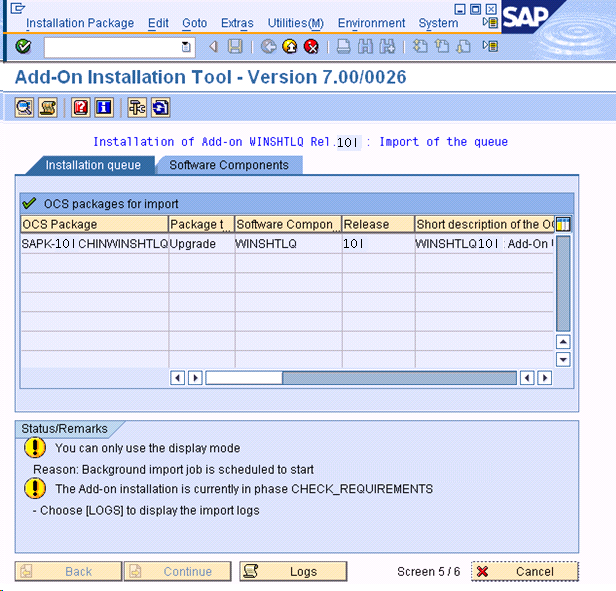This screenshot has width=616, height=591.
Task: Click the yellow Exit arrow icon
Action: coord(290,47)
